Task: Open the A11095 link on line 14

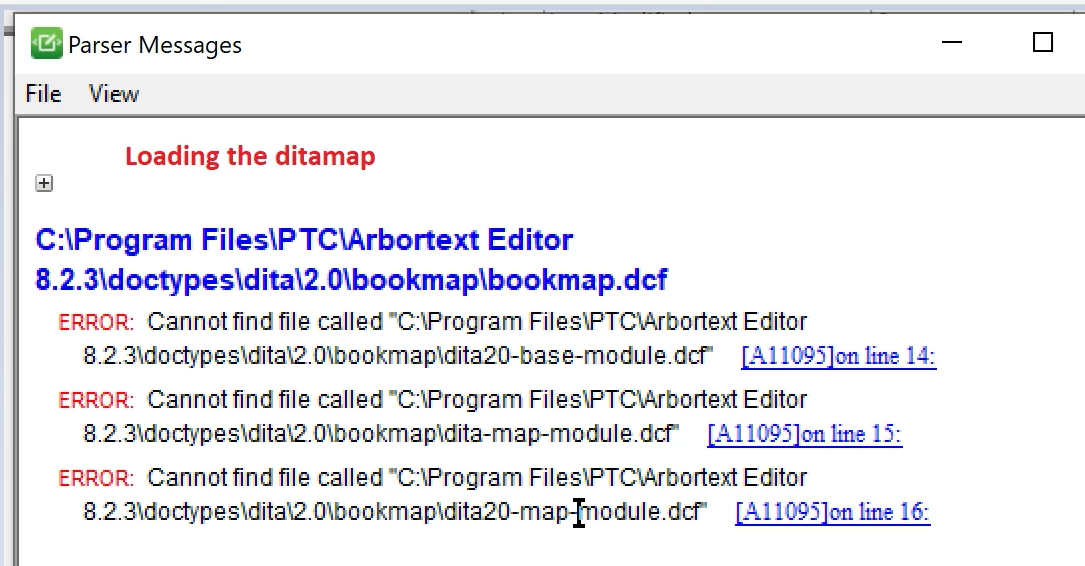Action: coord(839,356)
